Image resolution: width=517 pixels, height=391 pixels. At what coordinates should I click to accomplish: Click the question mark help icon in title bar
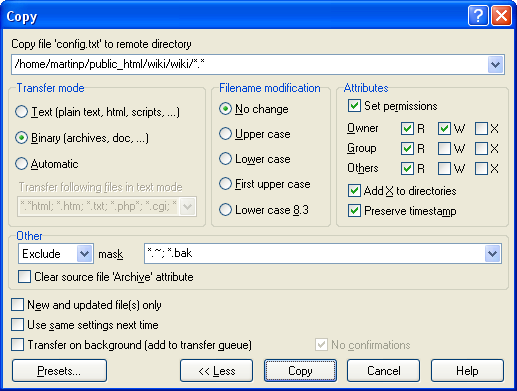(x=478, y=16)
